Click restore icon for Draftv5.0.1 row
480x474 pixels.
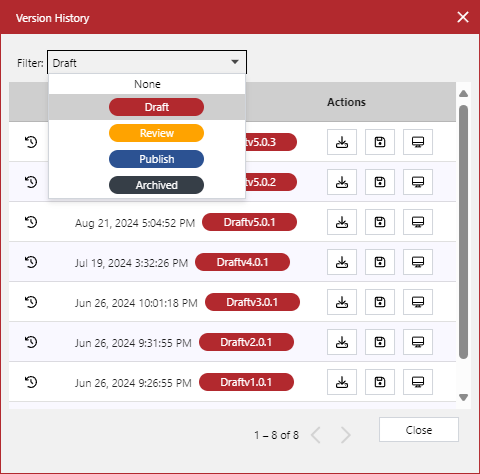tap(31, 222)
